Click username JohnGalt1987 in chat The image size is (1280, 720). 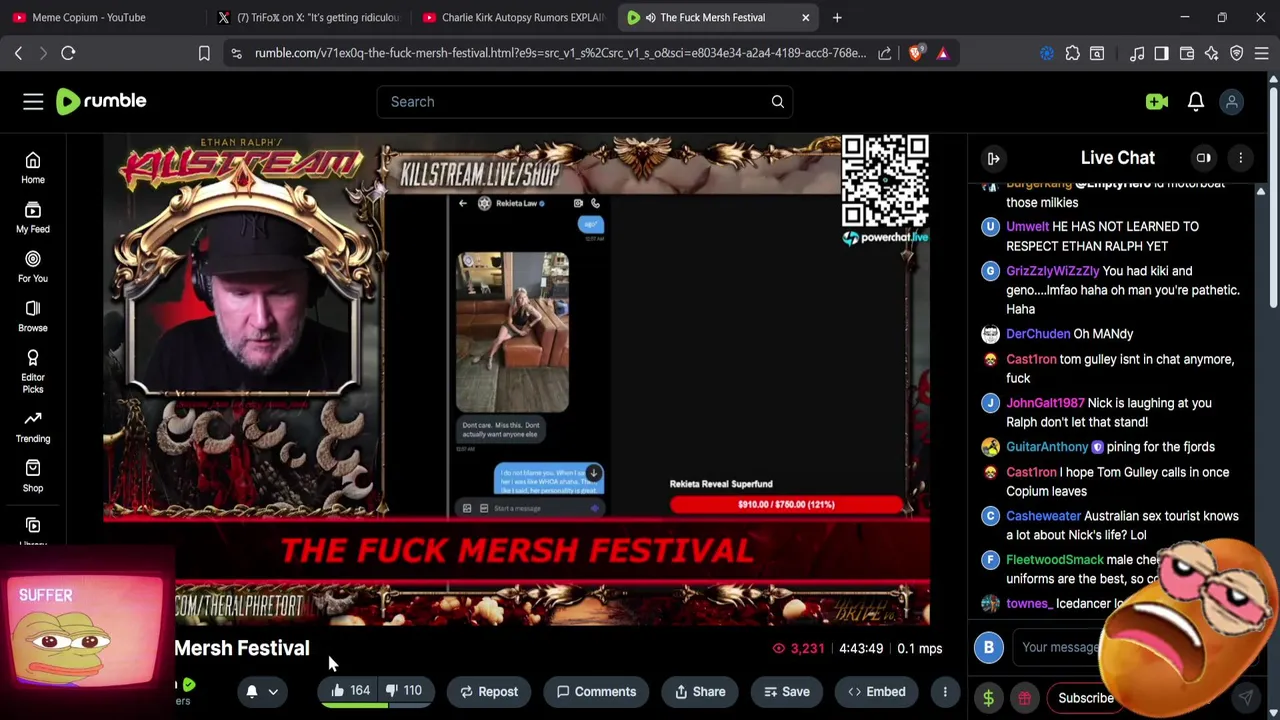pyautogui.click(x=1045, y=403)
